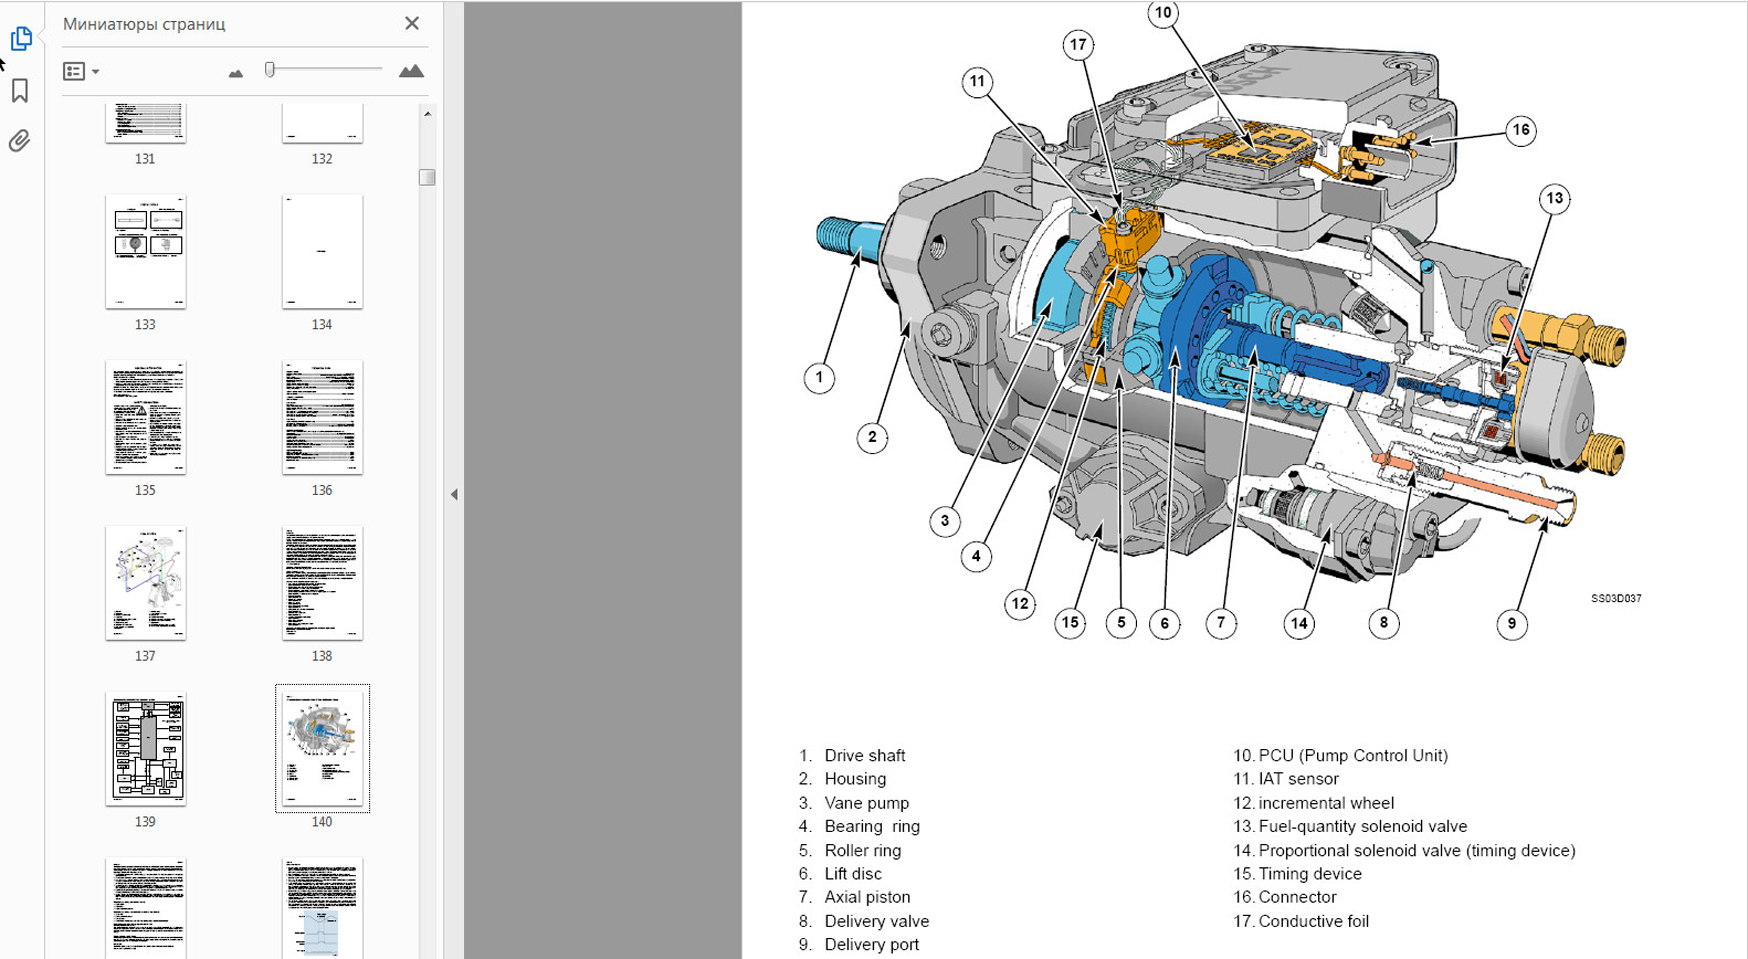
Task: Click the enlarge thumbnail size icon
Action: point(411,71)
